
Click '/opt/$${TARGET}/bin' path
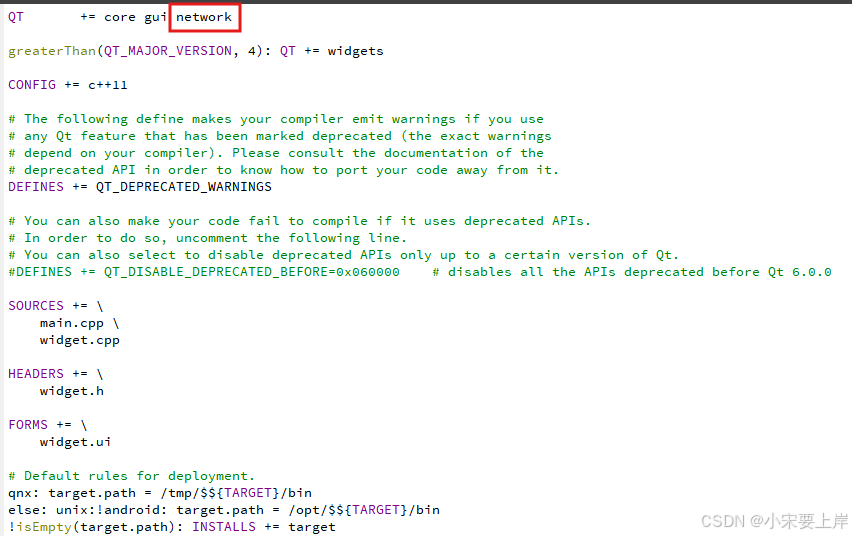364,510
